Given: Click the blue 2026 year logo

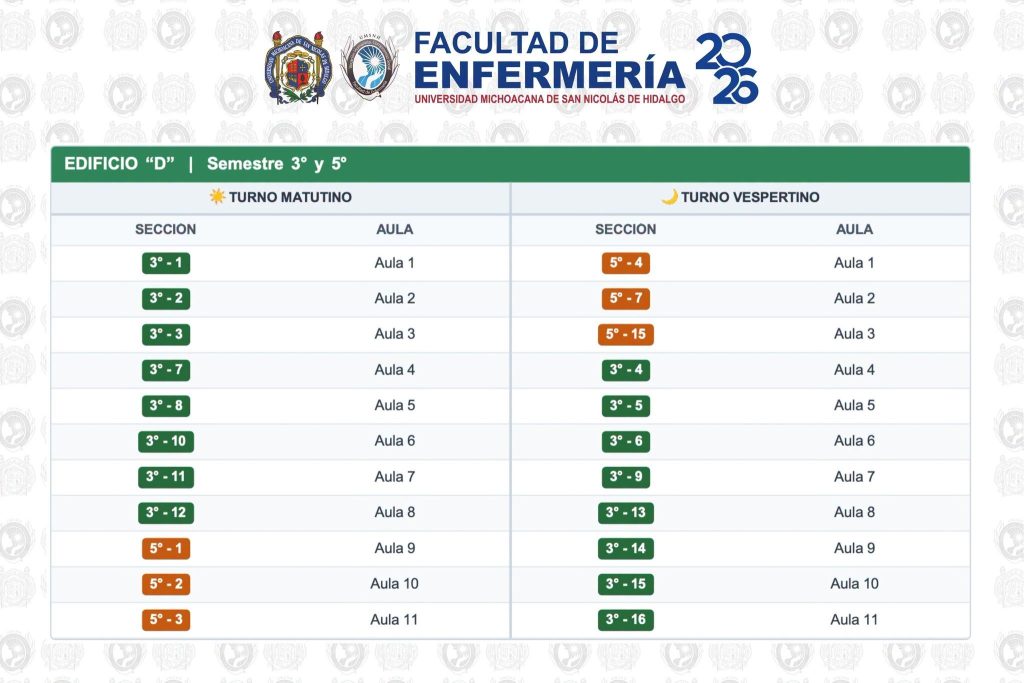Looking at the screenshot, I should click(726, 68).
